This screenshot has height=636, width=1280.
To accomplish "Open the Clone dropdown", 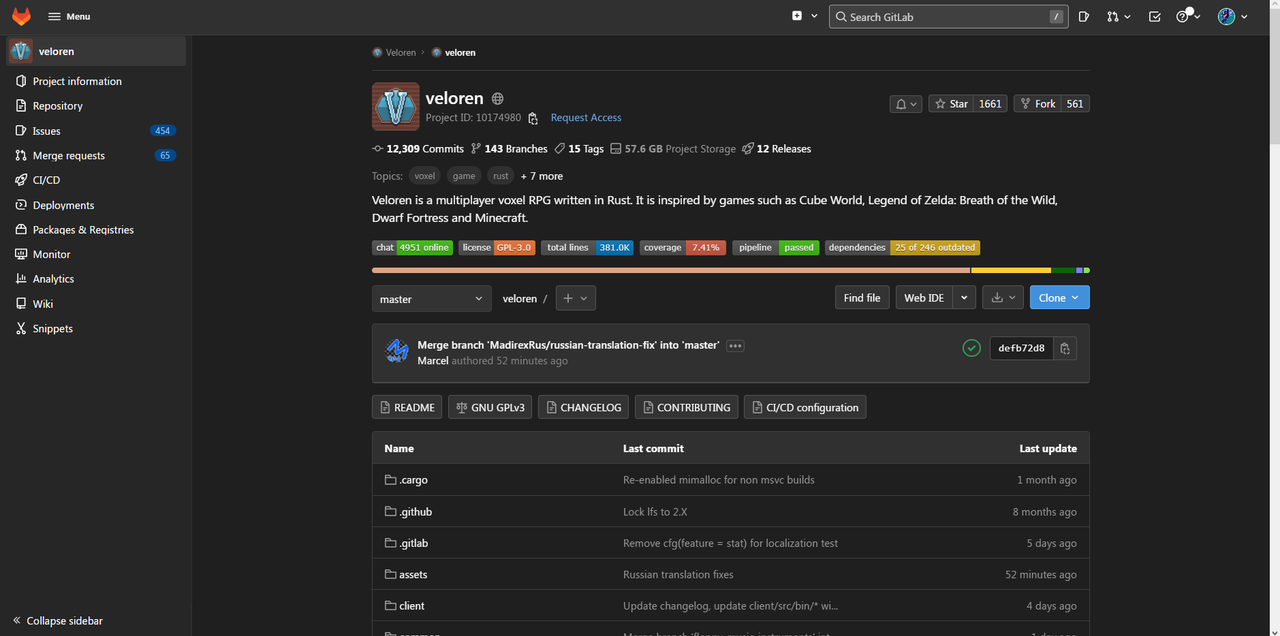I will [x=1060, y=298].
